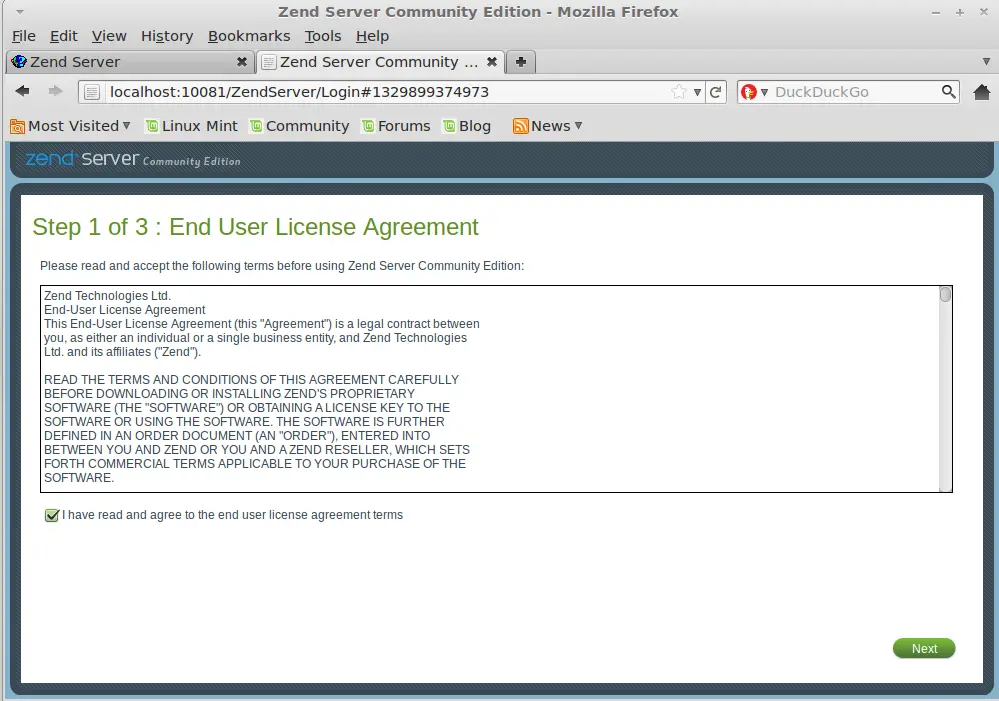999x701 pixels.
Task: Open the View menu
Action: (109, 36)
